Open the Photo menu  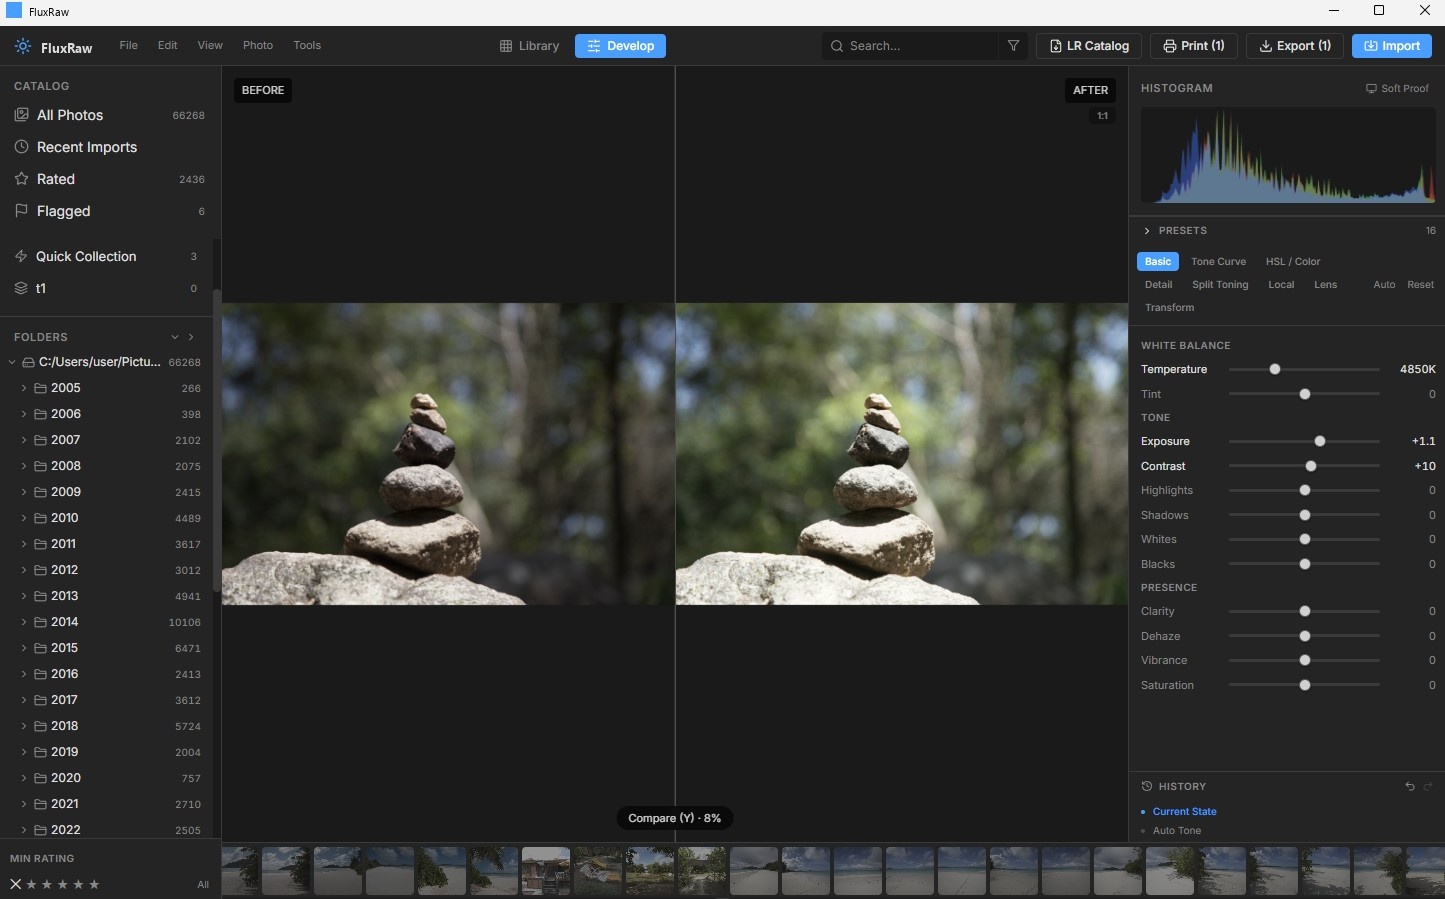coord(258,45)
